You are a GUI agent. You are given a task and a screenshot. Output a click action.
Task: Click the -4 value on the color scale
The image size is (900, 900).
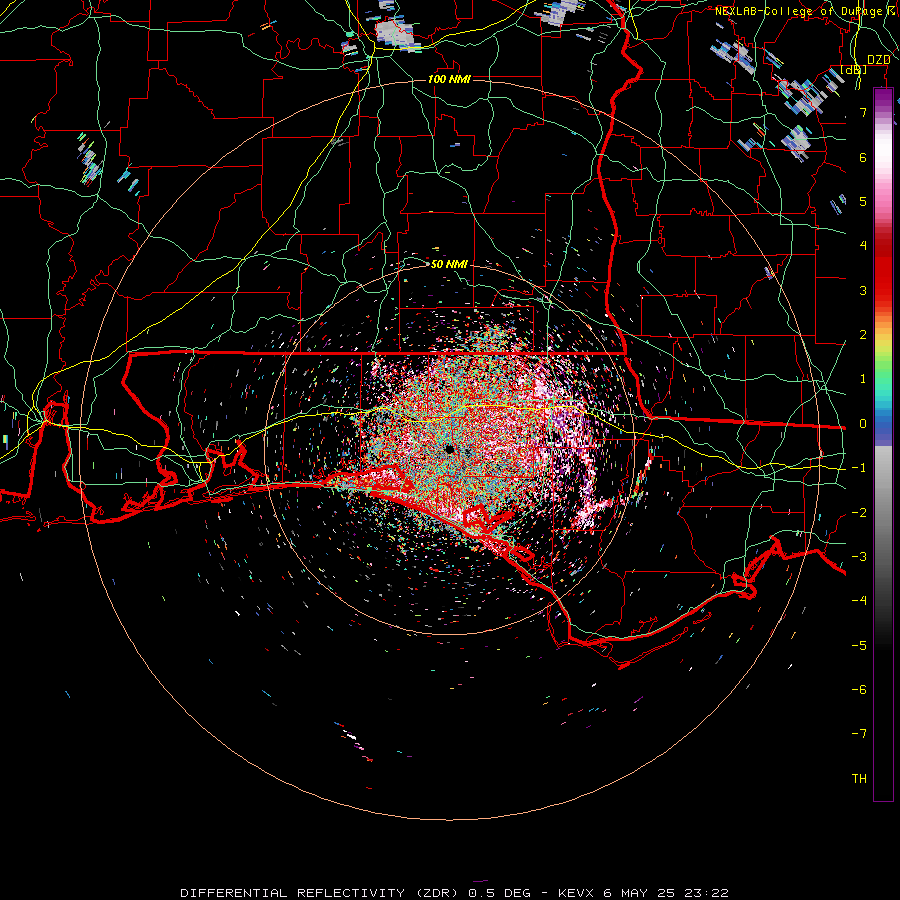coord(859,601)
